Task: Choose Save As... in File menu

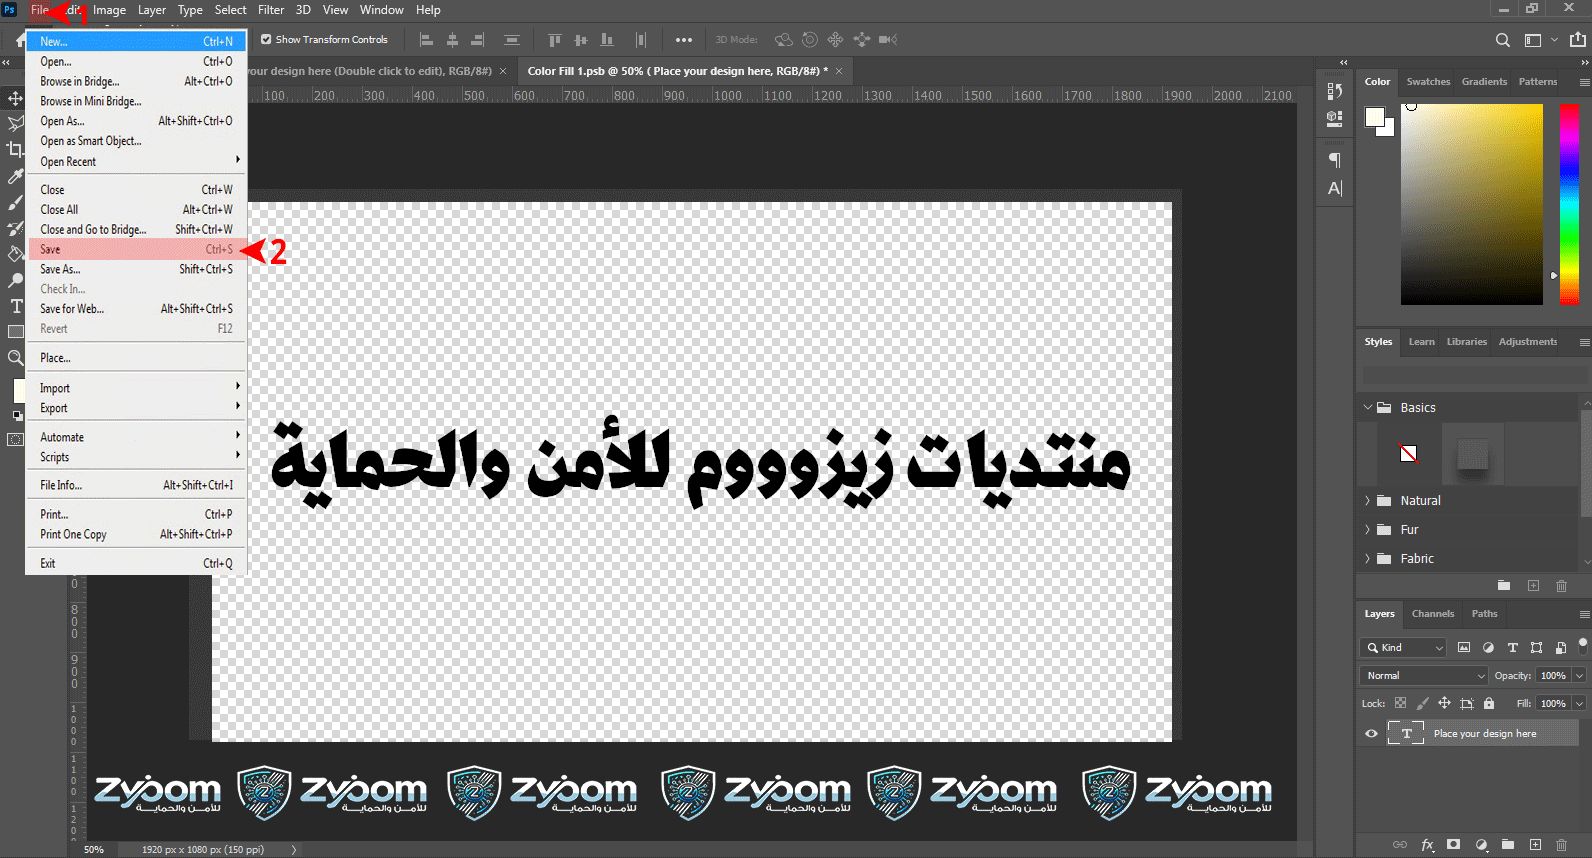Action: click(137, 269)
